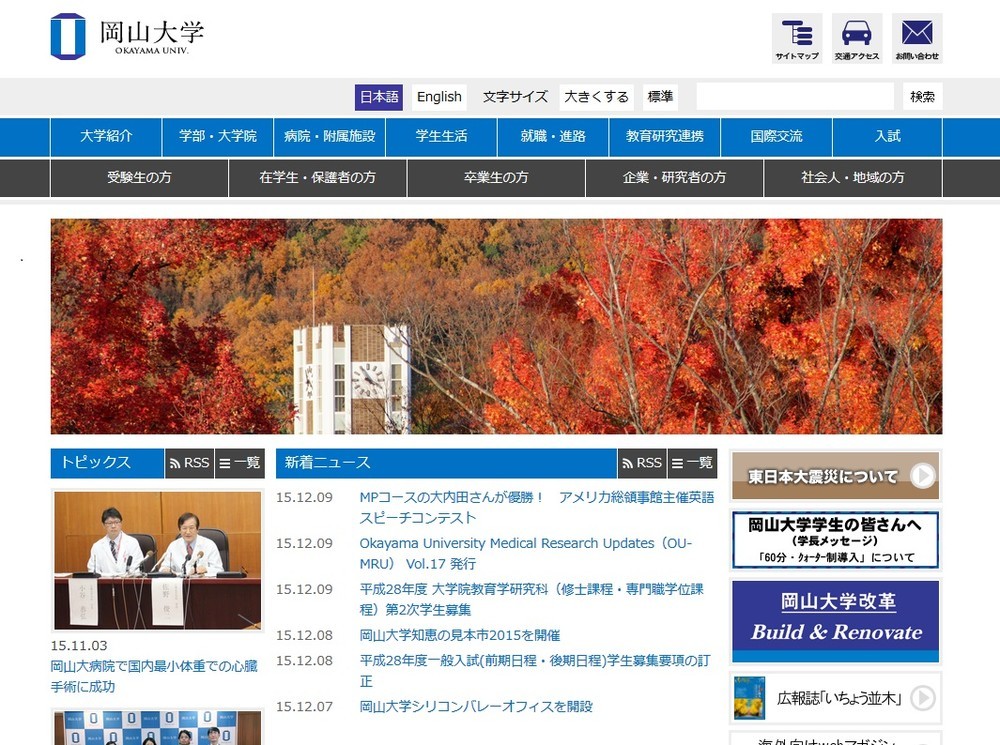
Task: Open the press conference photo thumbnail
Action: pyautogui.click(x=157, y=561)
